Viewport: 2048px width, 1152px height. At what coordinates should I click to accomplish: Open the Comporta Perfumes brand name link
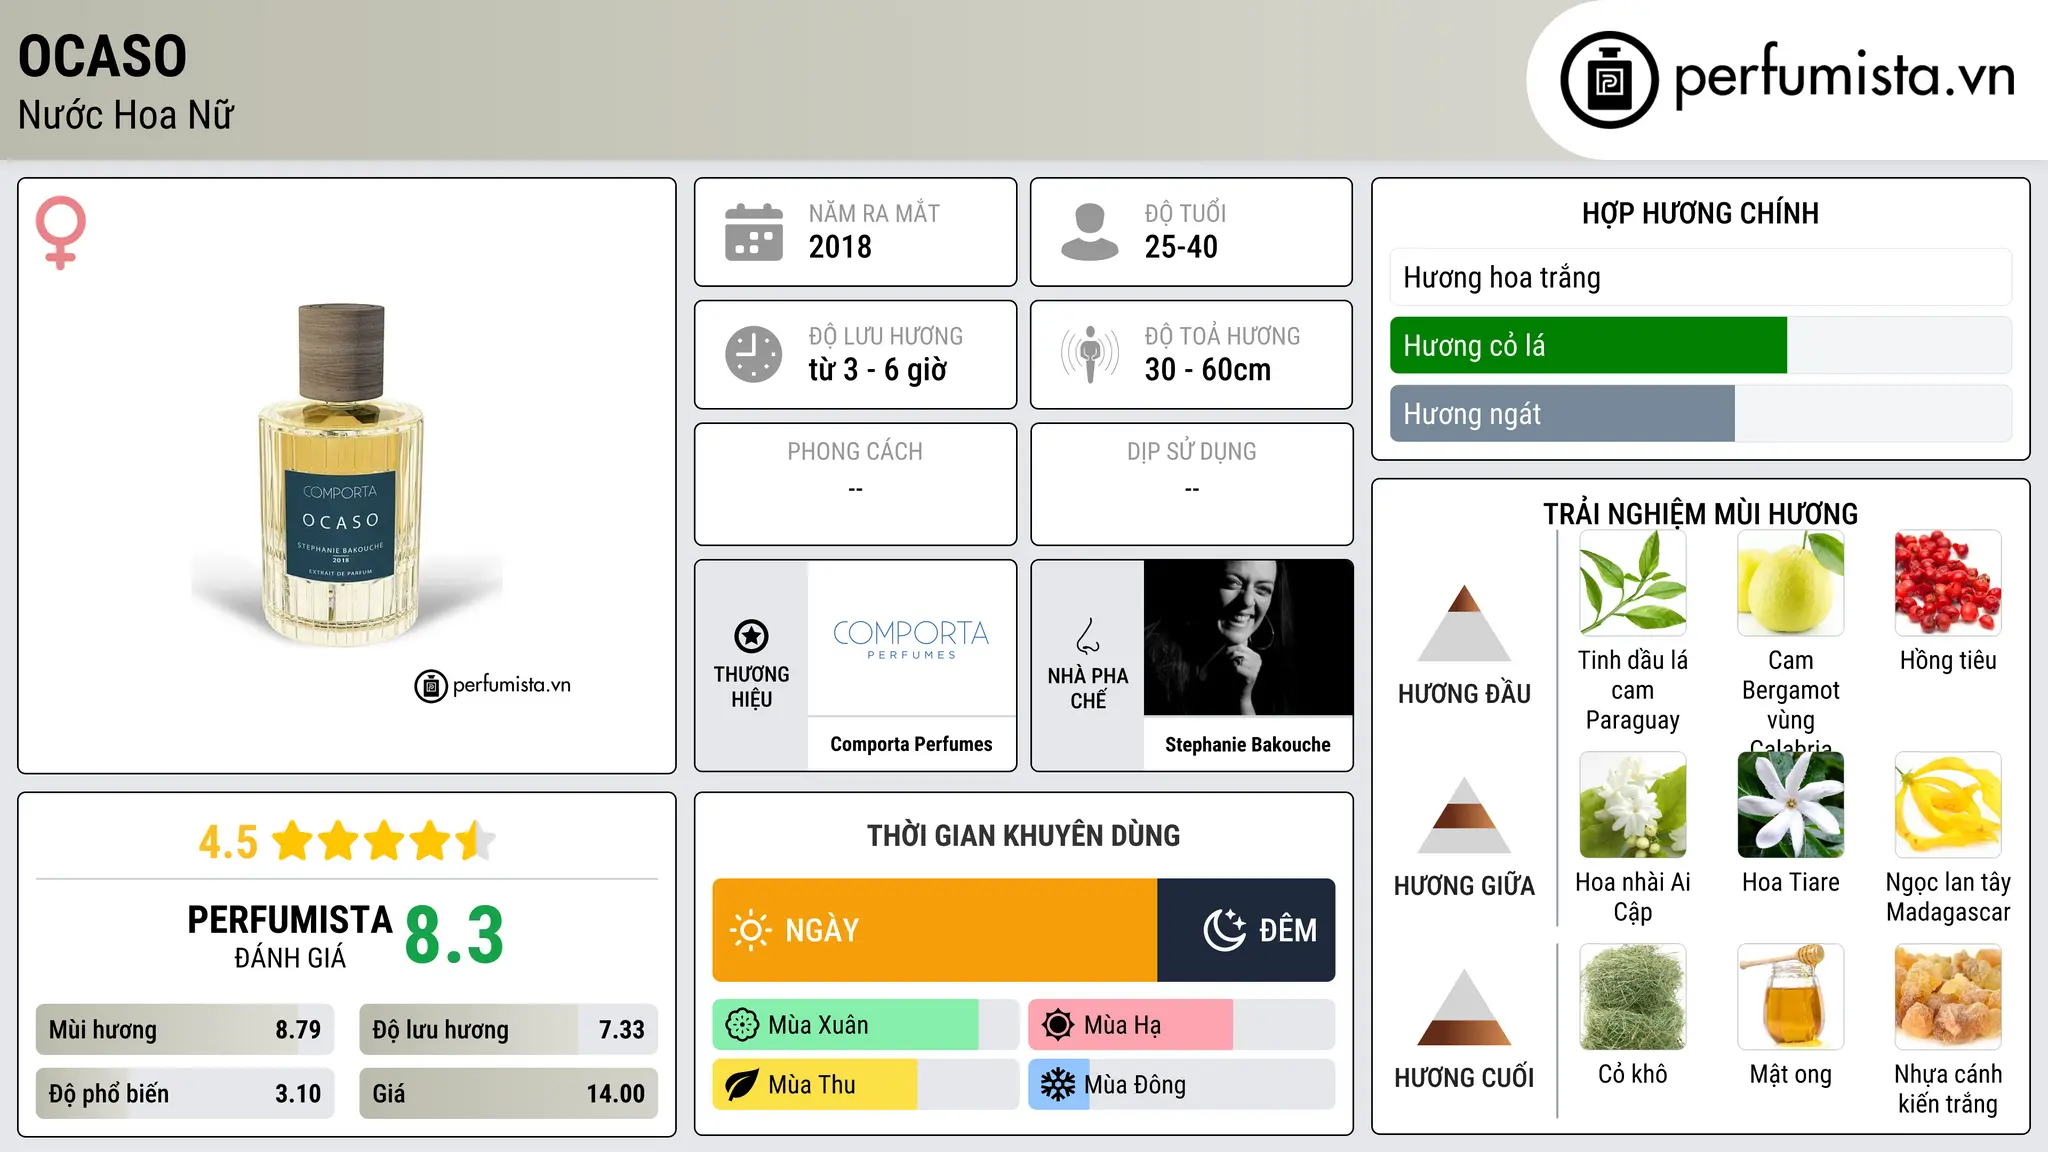911,744
